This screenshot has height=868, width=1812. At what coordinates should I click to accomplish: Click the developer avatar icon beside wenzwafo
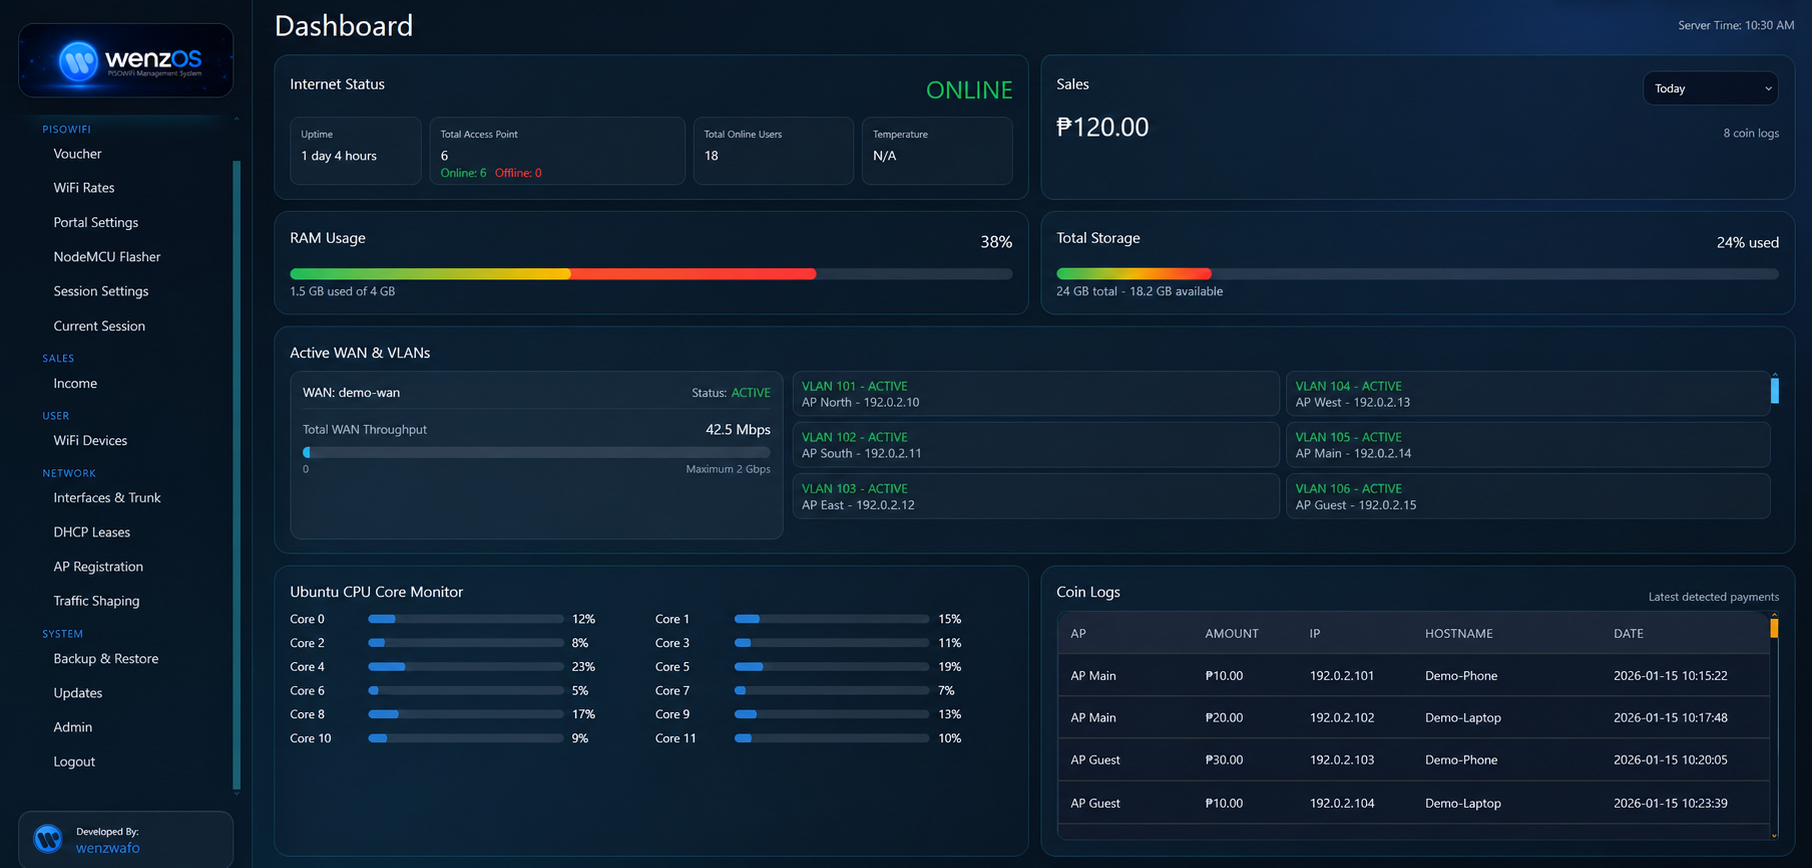pyautogui.click(x=48, y=838)
